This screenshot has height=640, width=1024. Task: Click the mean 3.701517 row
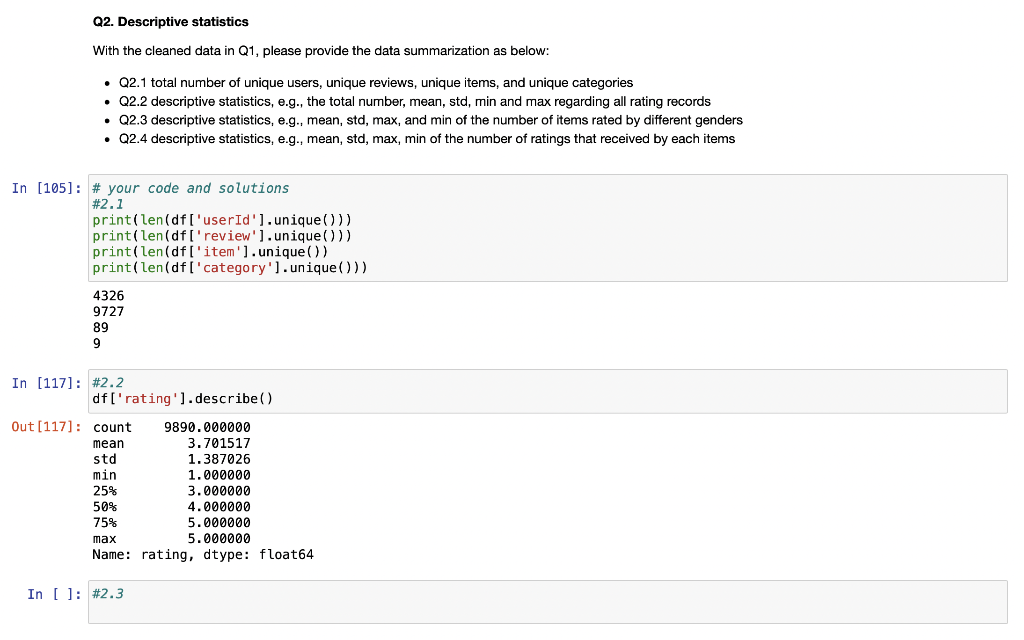pos(171,443)
